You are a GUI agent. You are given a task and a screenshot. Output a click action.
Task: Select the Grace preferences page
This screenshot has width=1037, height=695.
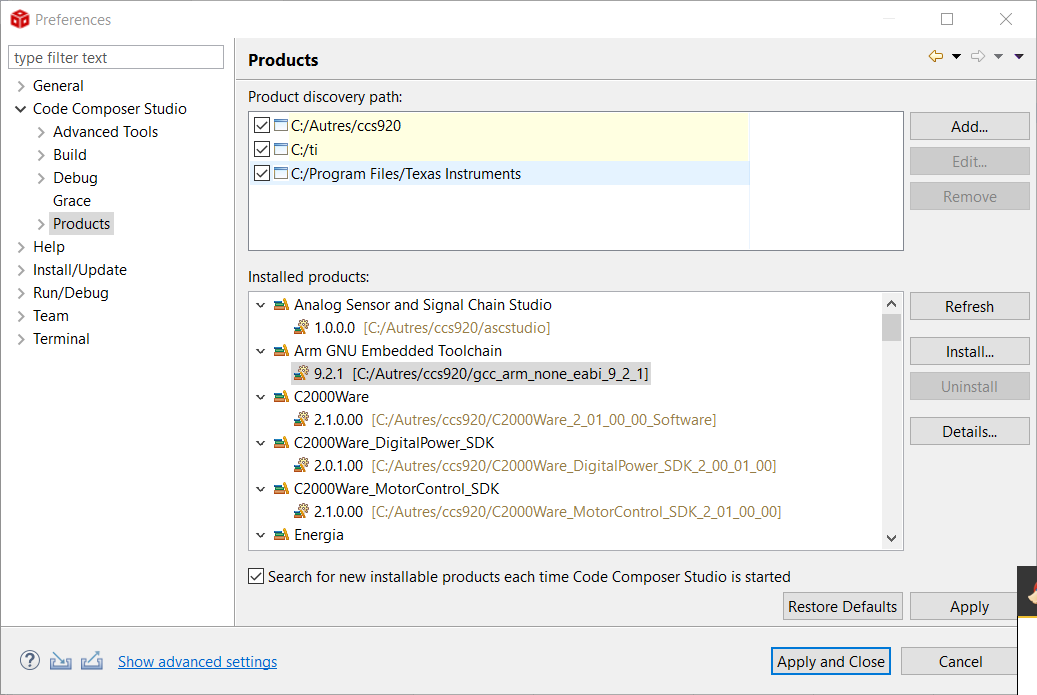(72, 200)
